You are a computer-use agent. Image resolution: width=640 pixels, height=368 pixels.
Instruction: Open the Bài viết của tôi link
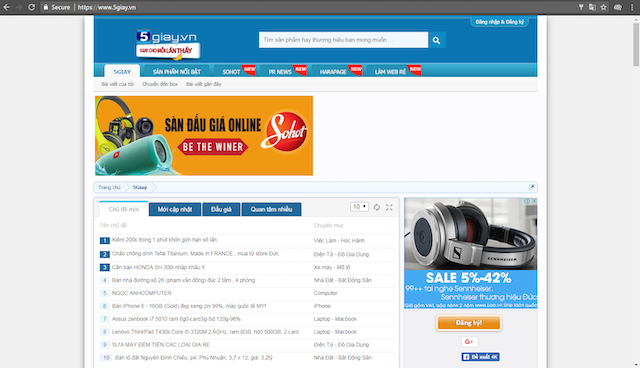pyautogui.click(x=118, y=84)
